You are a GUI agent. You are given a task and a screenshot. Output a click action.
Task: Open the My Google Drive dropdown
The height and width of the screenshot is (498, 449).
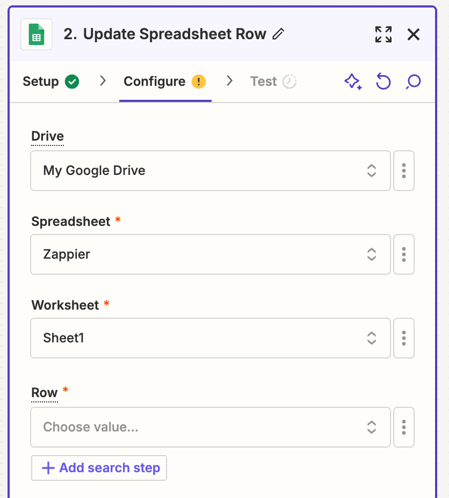pyautogui.click(x=210, y=171)
